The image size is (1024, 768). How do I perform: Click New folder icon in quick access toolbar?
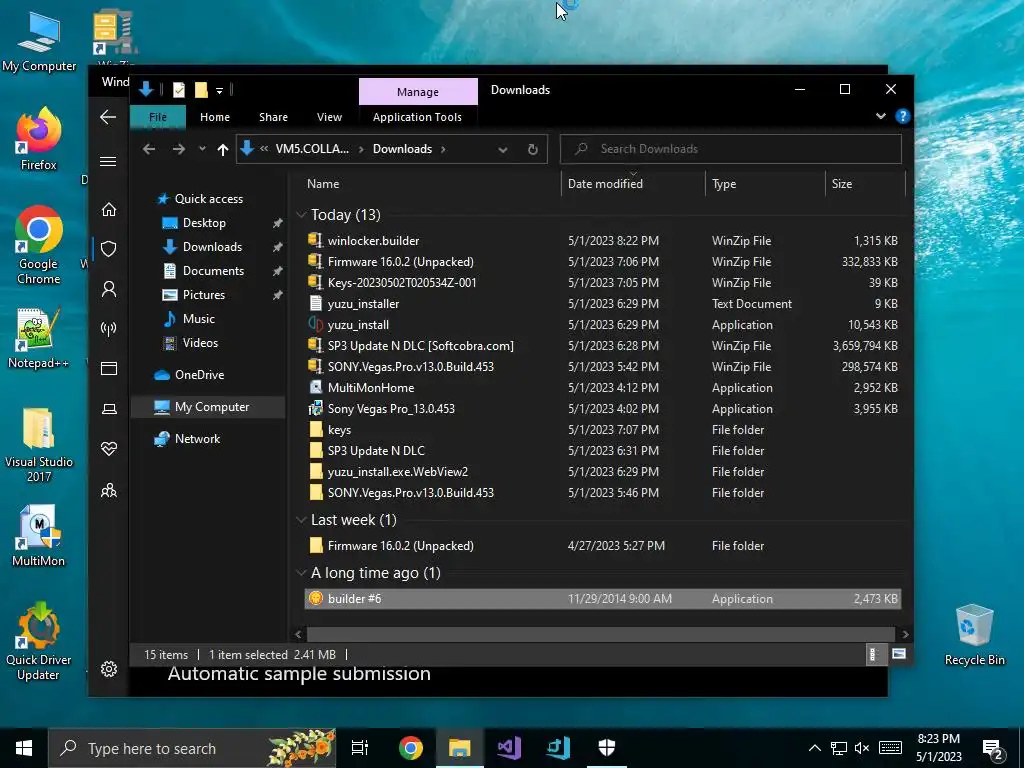pos(201,90)
